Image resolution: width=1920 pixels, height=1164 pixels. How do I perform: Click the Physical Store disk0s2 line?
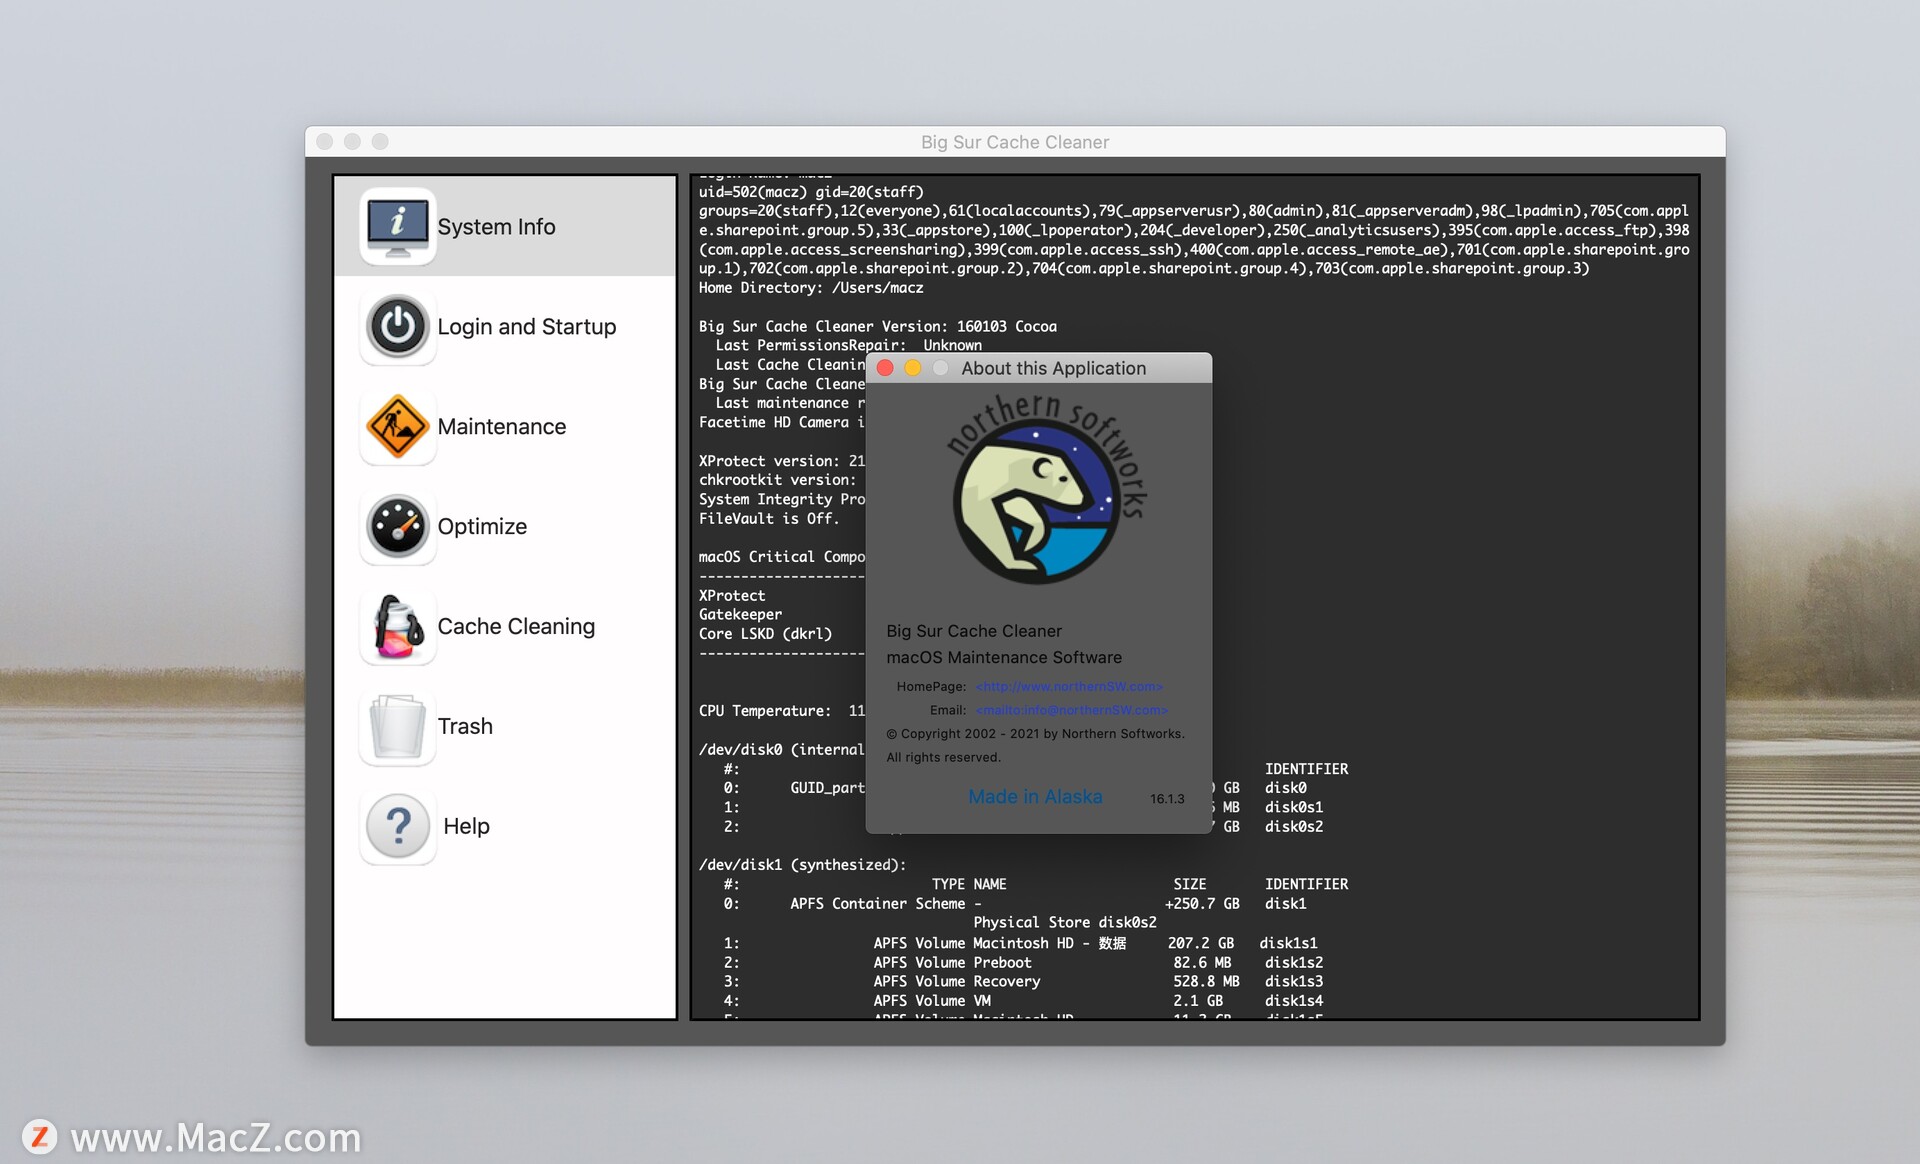point(1065,923)
